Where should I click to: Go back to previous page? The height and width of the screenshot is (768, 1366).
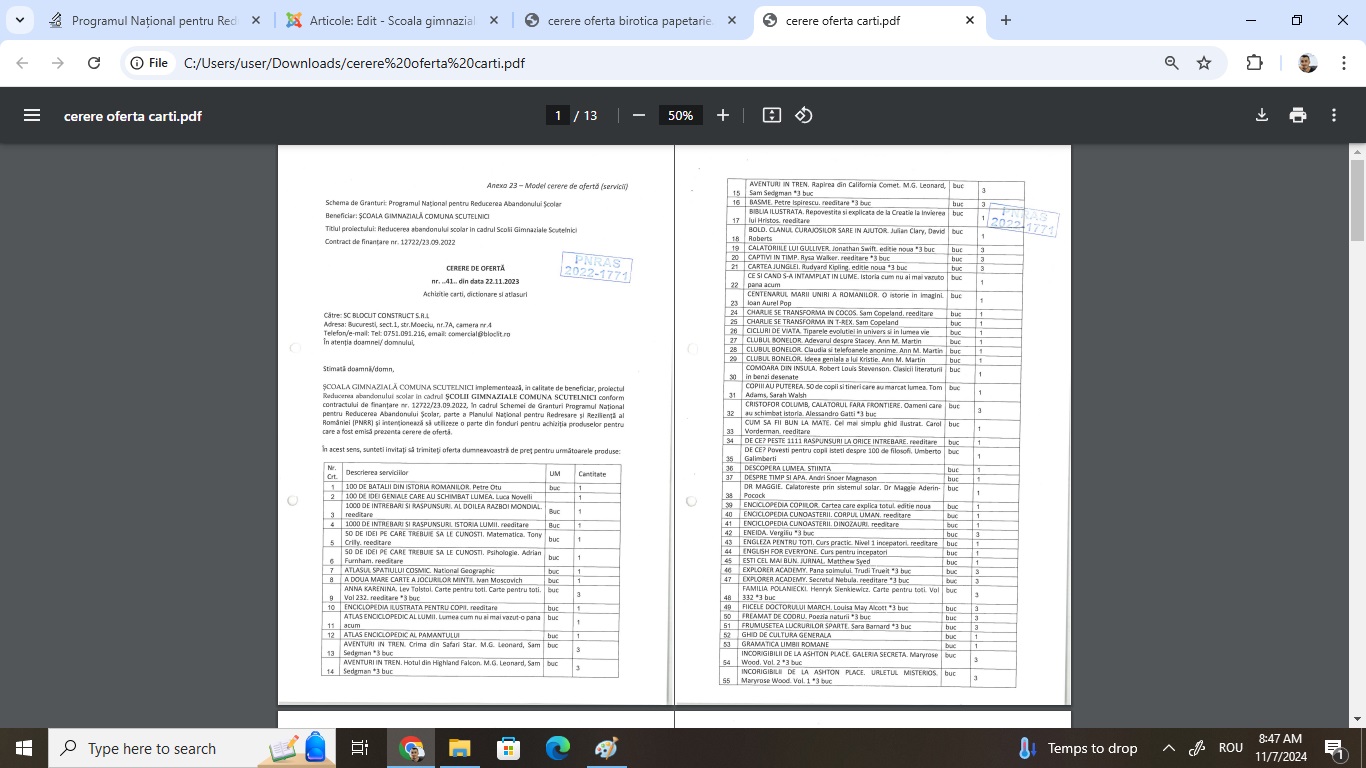23,63
